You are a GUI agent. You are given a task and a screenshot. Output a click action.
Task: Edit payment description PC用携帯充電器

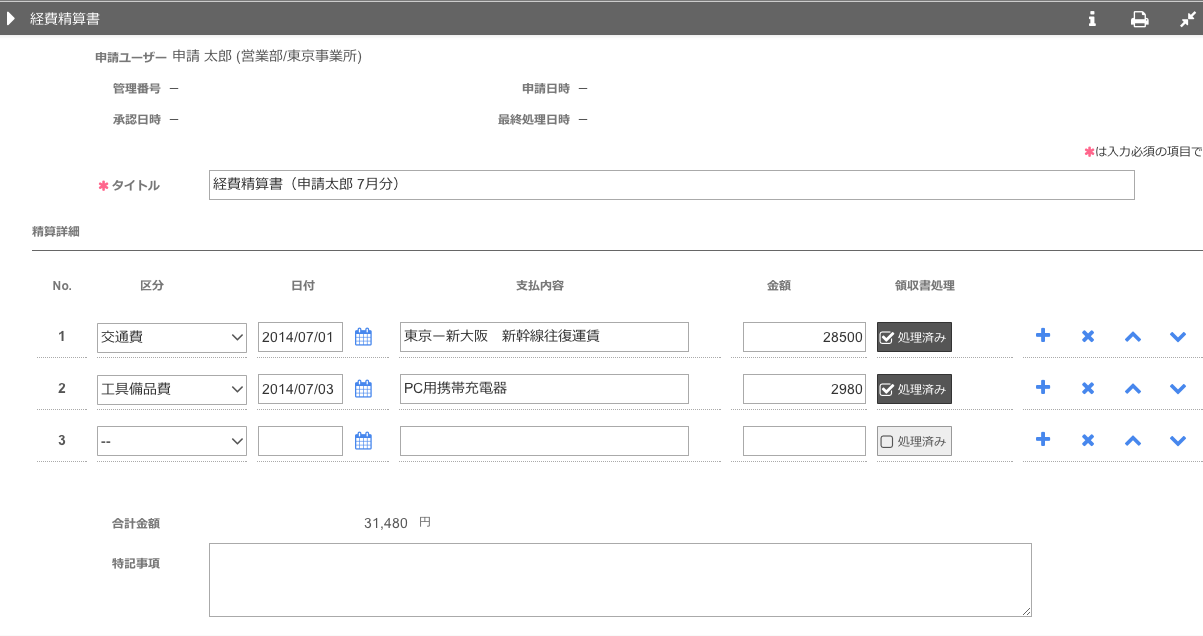544,389
